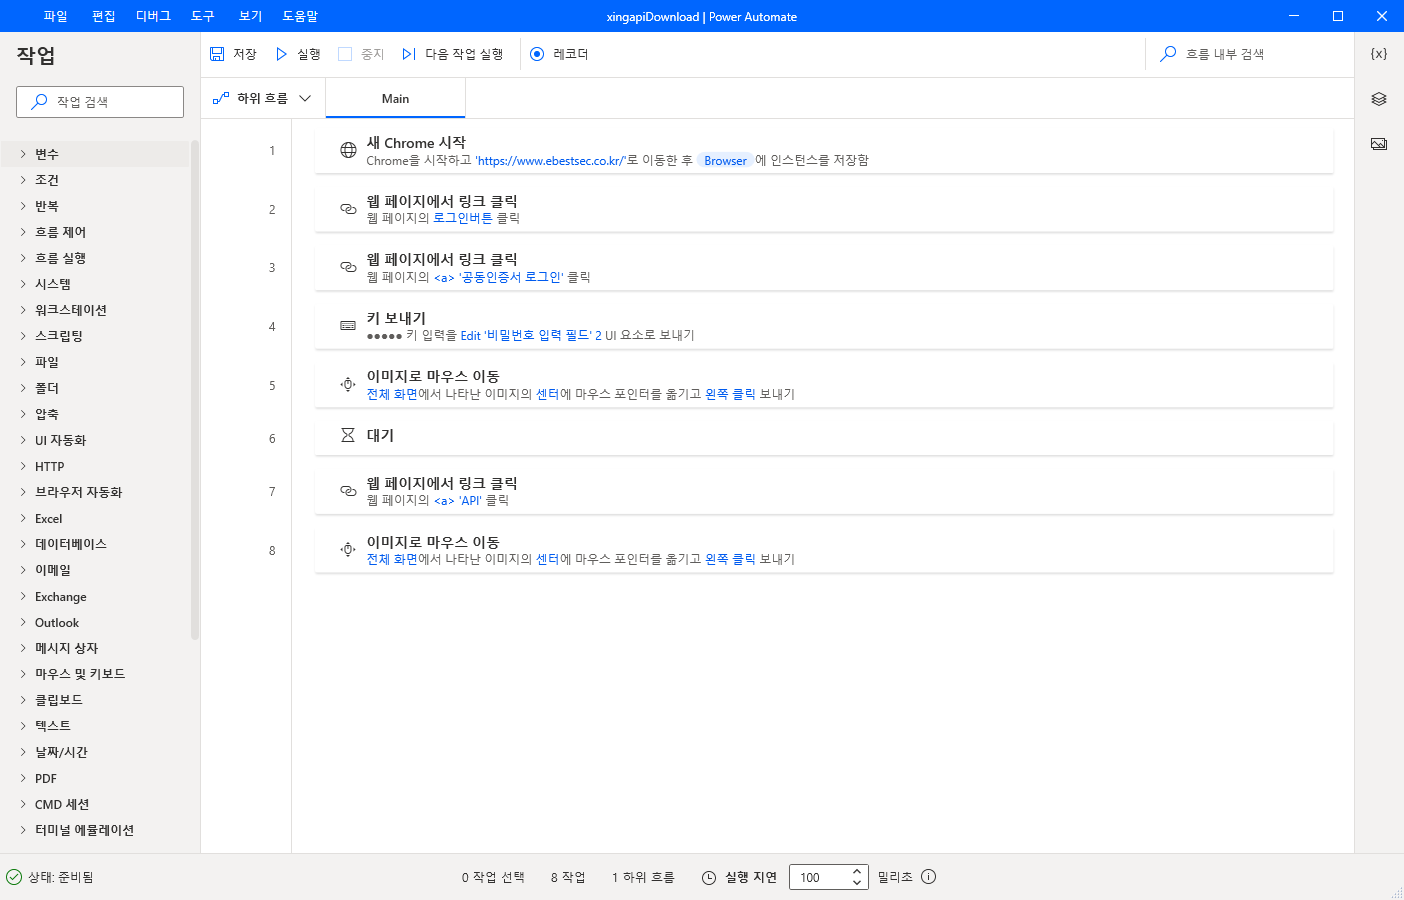This screenshot has width=1404, height=900.
Task: Click the 상태: 준비됨 check icon
Action: [14, 877]
